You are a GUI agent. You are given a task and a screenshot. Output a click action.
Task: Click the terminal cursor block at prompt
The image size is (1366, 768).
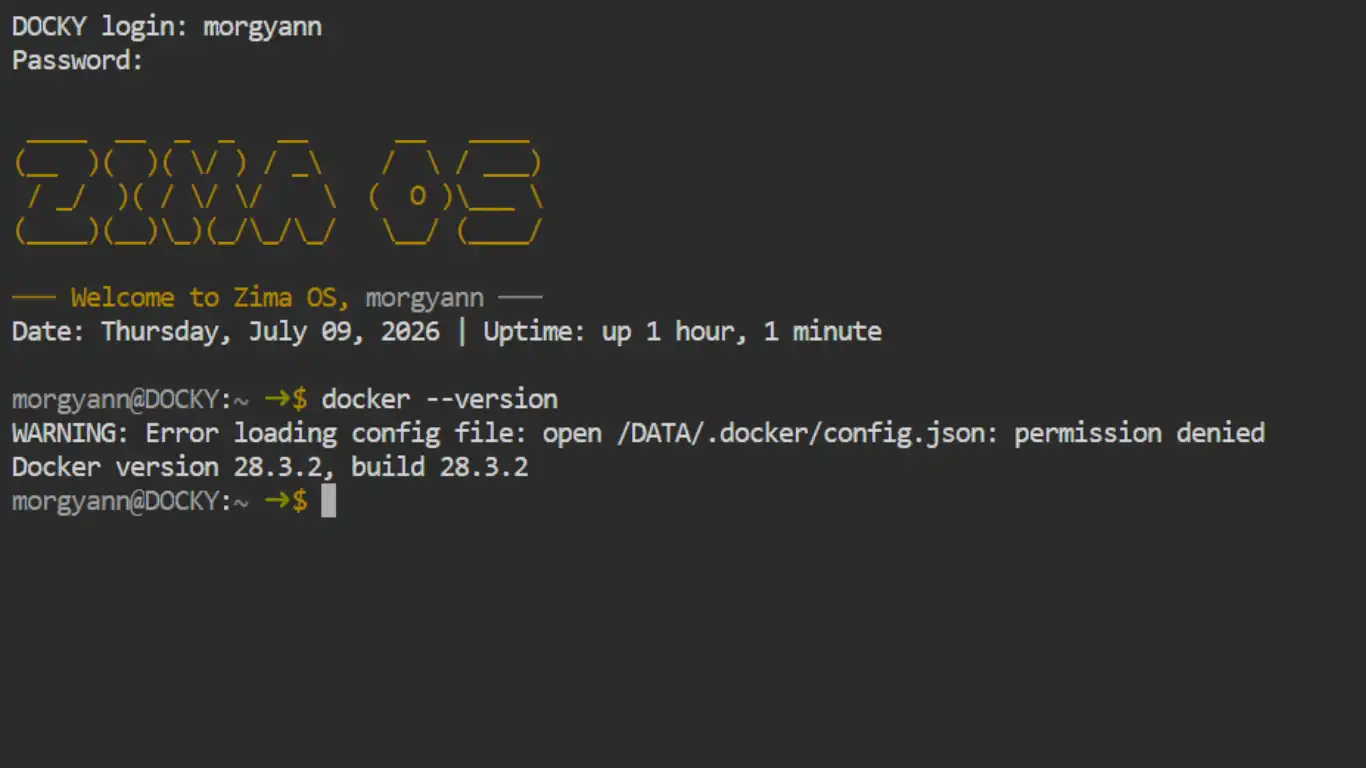click(x=328, y=501)
